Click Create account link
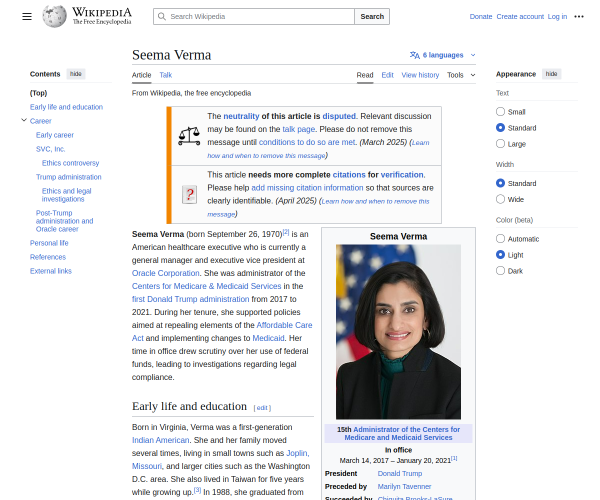The width and height of the screenshot is (600, 500). click(x=520, y=16)
